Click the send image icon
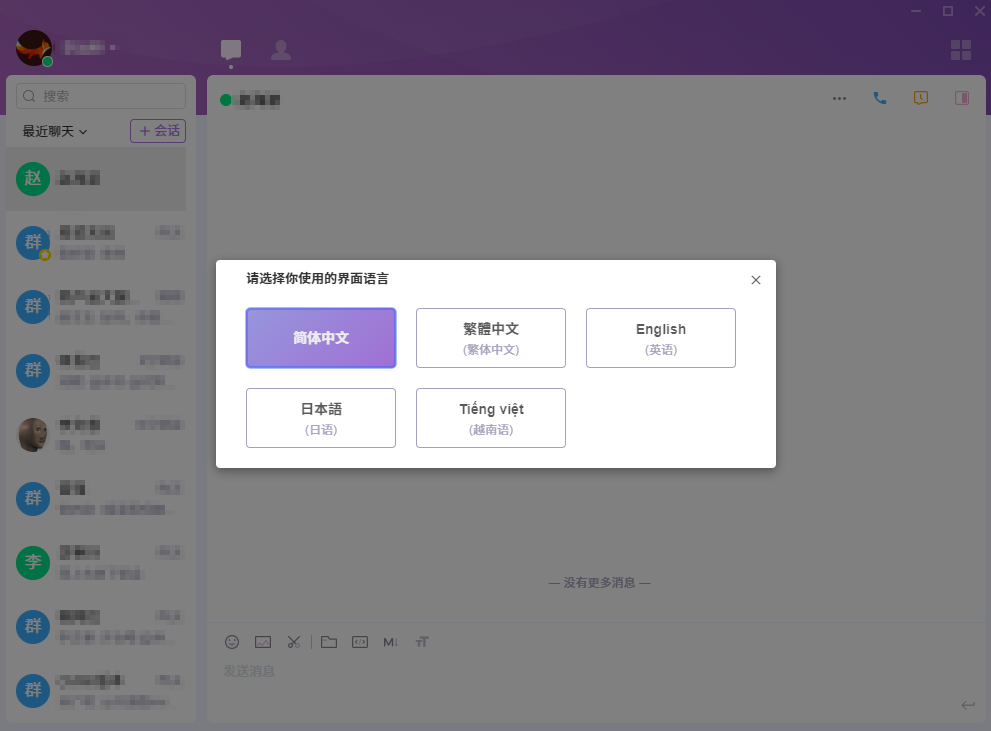The image size is (991, 731). [x=263, y=642]
